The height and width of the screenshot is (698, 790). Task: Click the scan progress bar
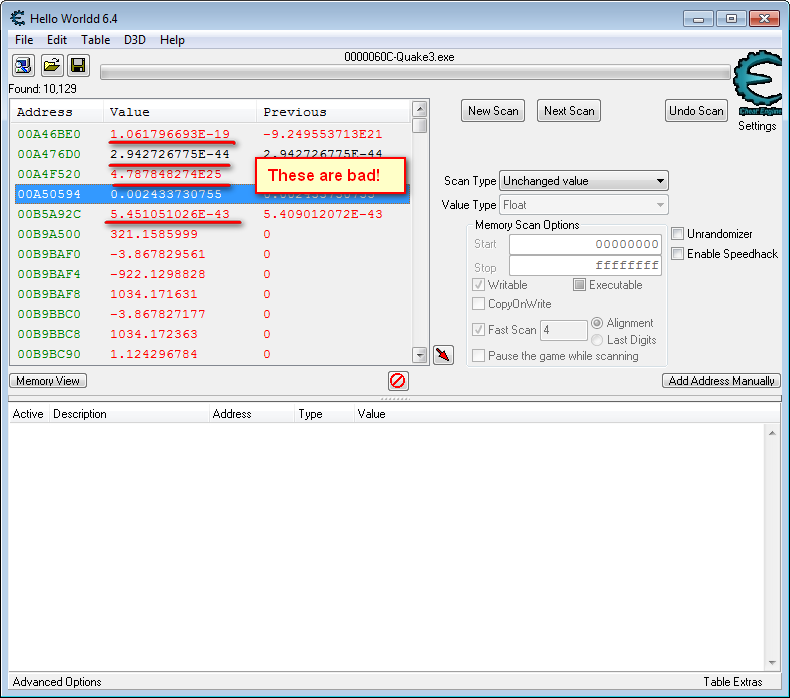point(415,73)
